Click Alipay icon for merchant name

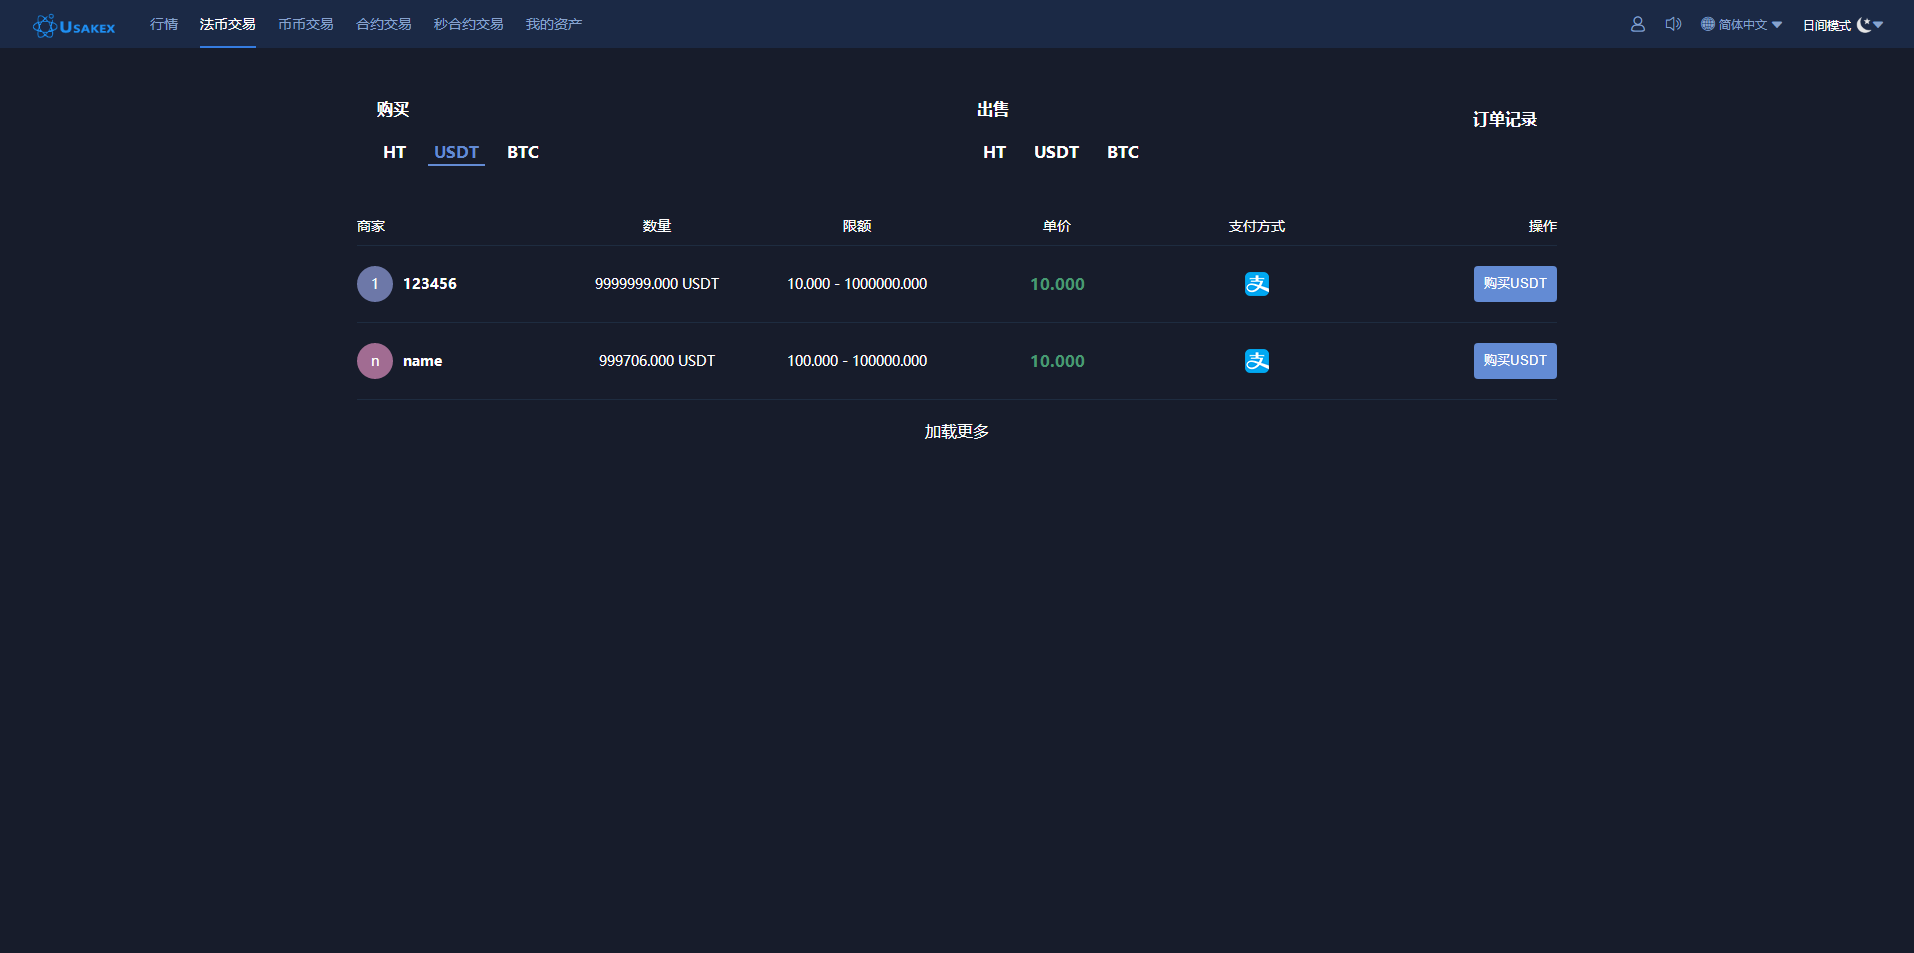tap(1257, 361)
